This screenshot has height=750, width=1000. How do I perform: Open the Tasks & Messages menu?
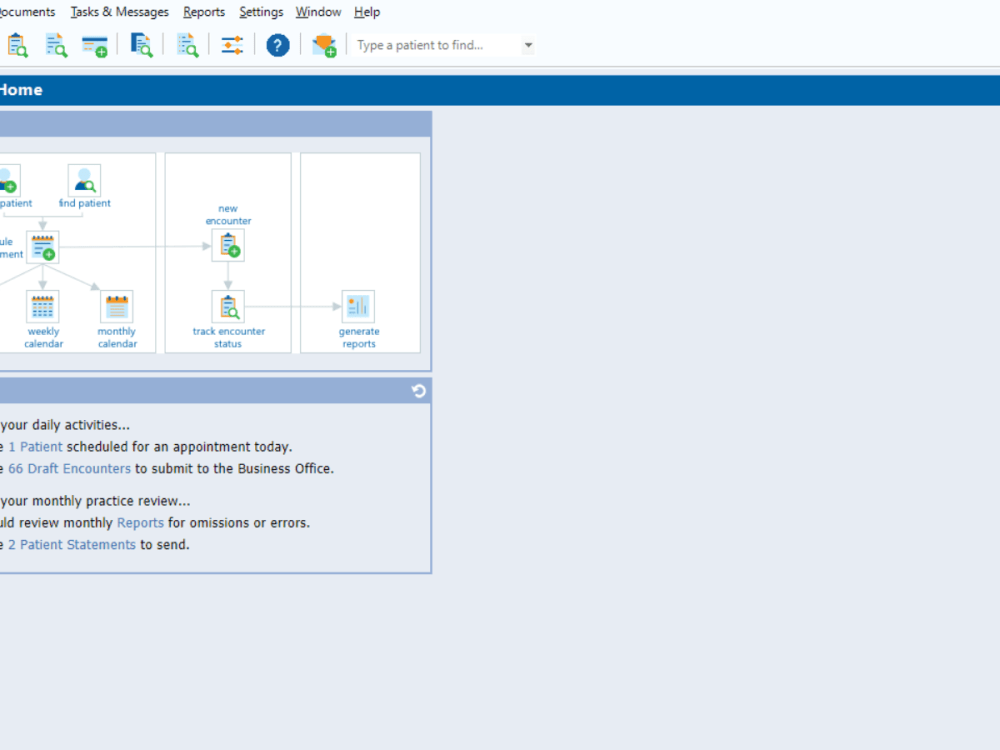(x=119, y=12)
